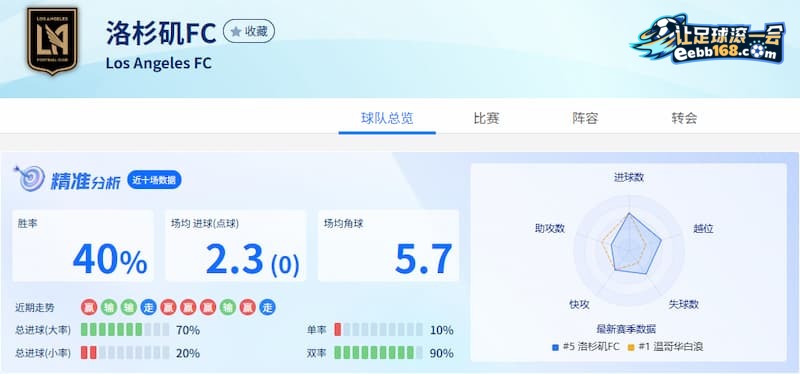Click the 70% value next to 总进球(大率)
The image size is (800, 374).
[188, 330]
